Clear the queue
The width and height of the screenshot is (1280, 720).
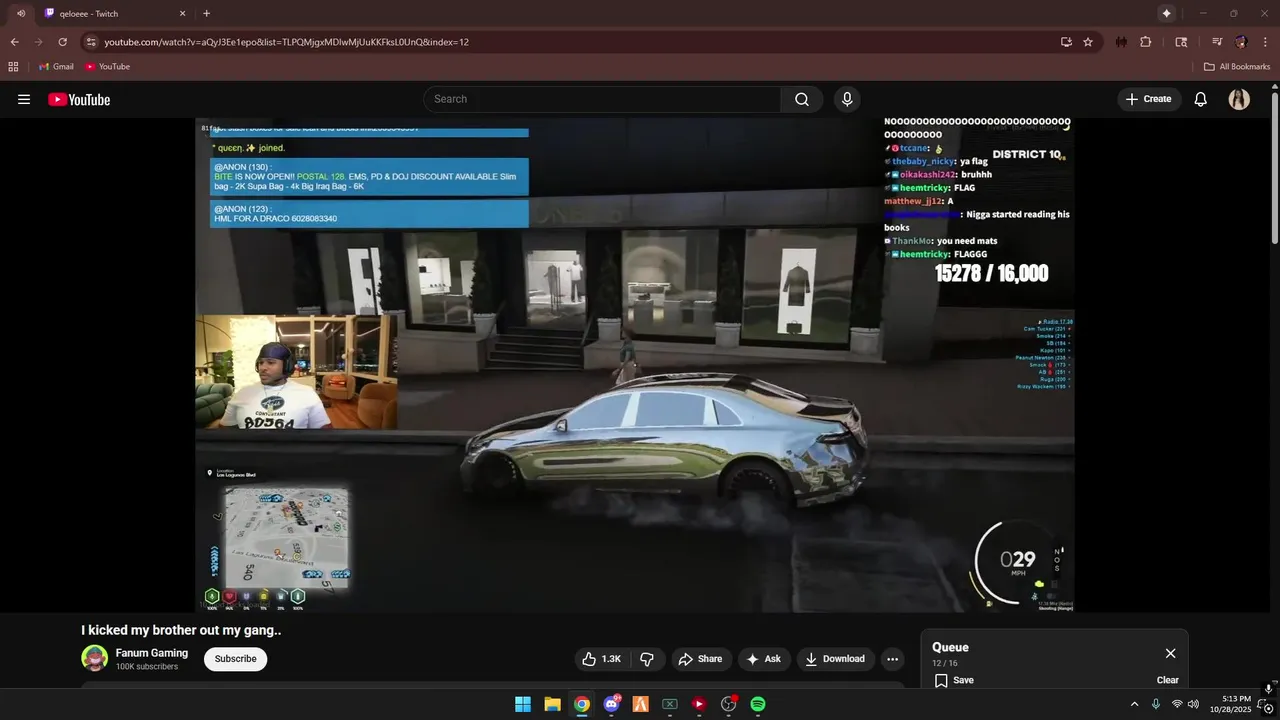coord(1168,680)
